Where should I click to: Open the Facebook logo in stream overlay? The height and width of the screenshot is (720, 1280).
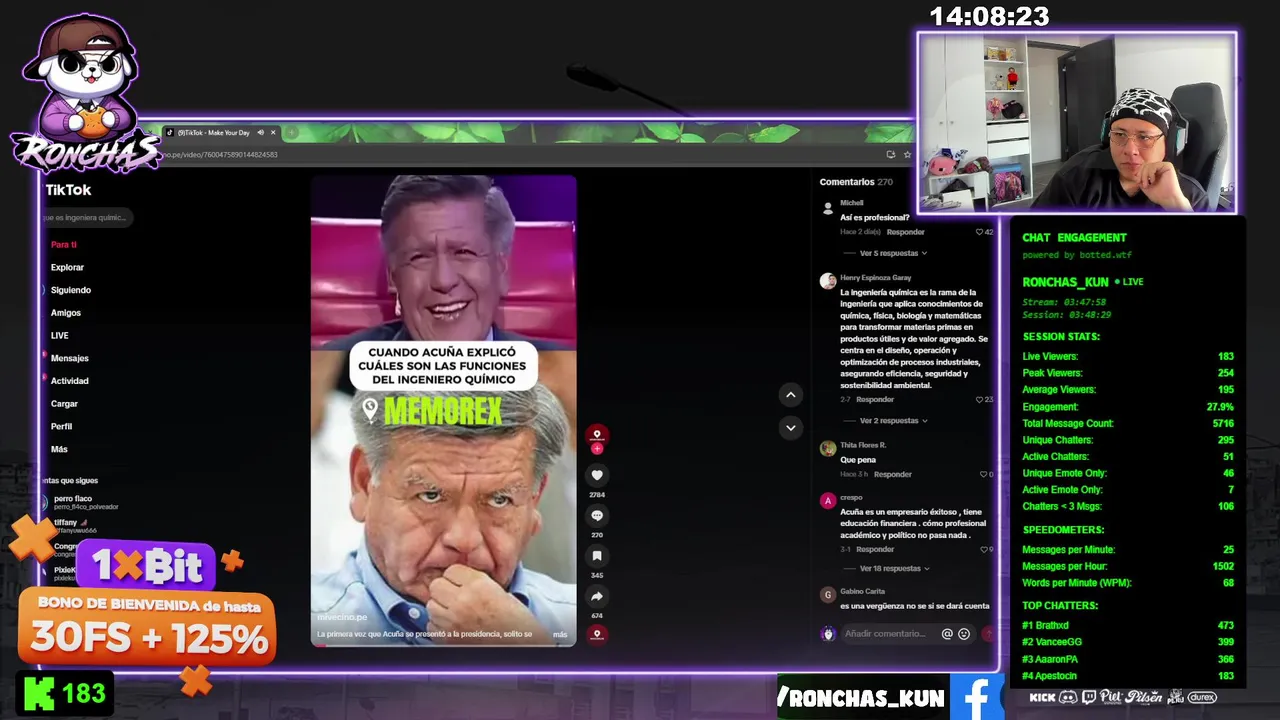pyautogui.click(x=975, y=697)
